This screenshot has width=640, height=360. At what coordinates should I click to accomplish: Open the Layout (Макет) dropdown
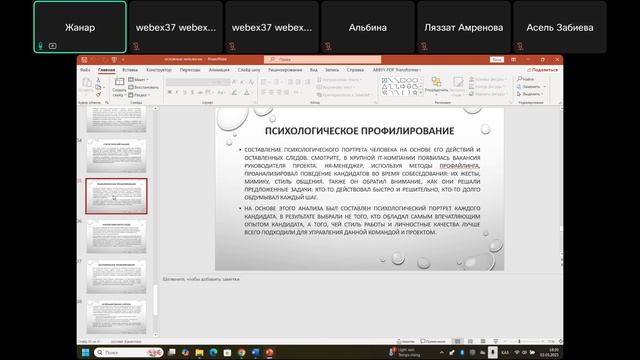click(139, 80)
